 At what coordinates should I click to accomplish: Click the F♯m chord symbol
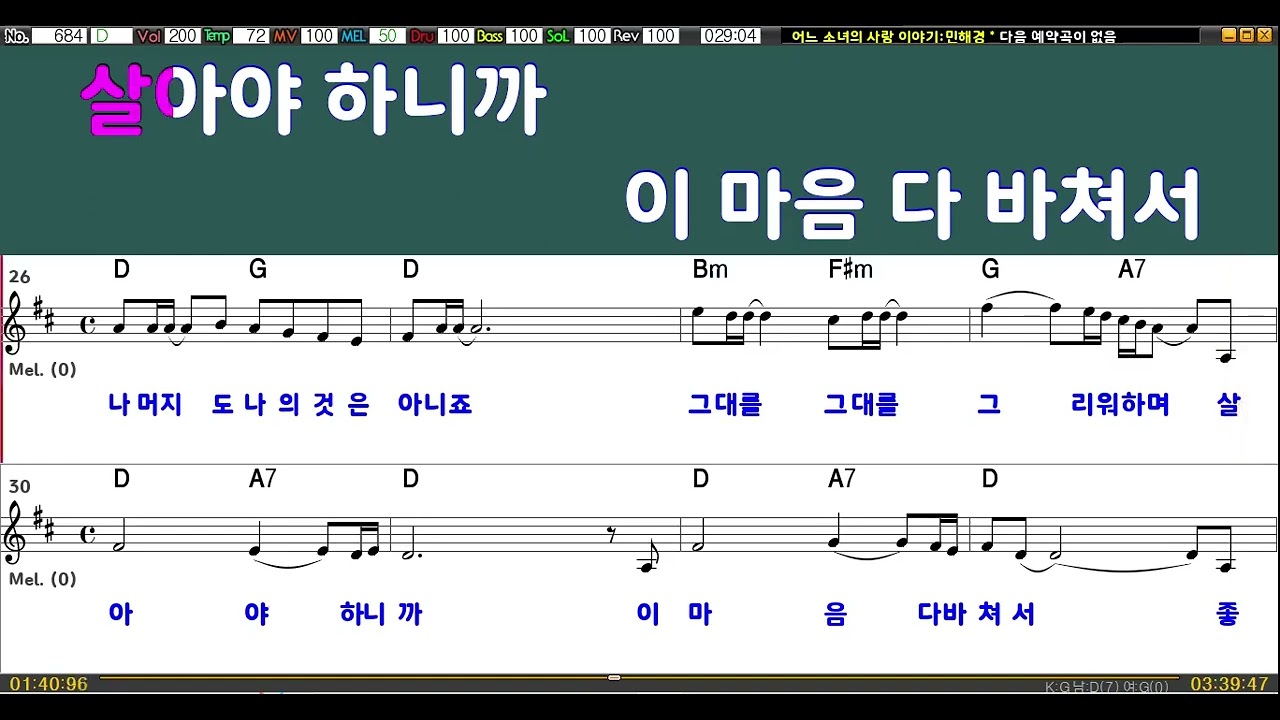pos(851,269)
